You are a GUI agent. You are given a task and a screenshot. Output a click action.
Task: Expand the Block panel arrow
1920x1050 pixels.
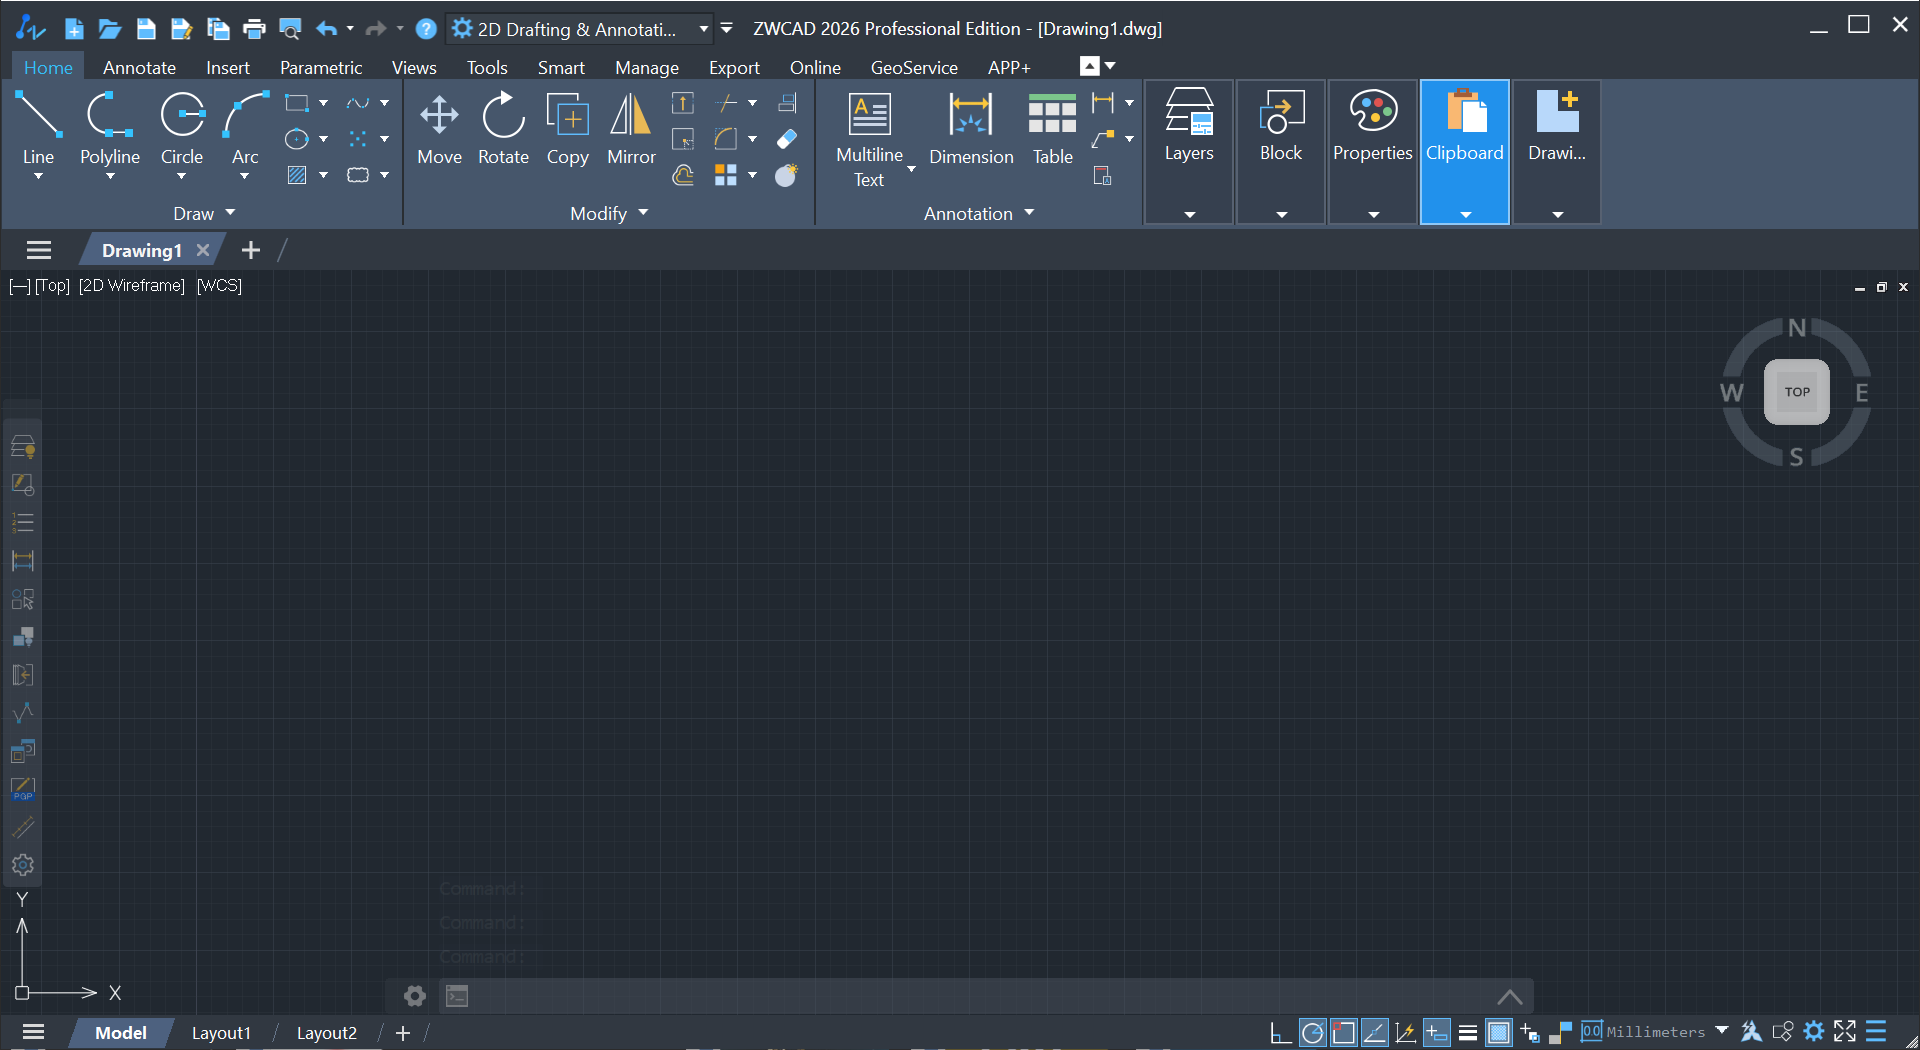[1281, 214]
